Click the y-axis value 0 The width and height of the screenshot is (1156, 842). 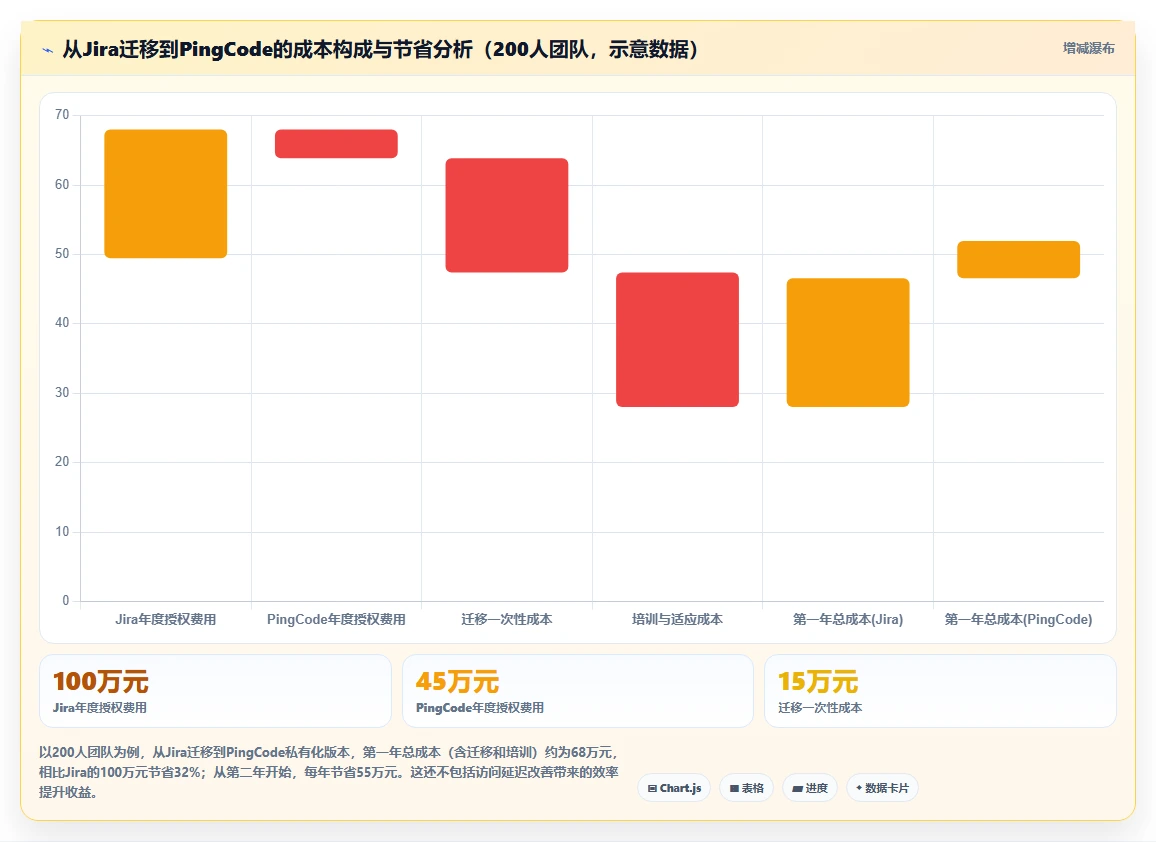click(x=66, y=600)
